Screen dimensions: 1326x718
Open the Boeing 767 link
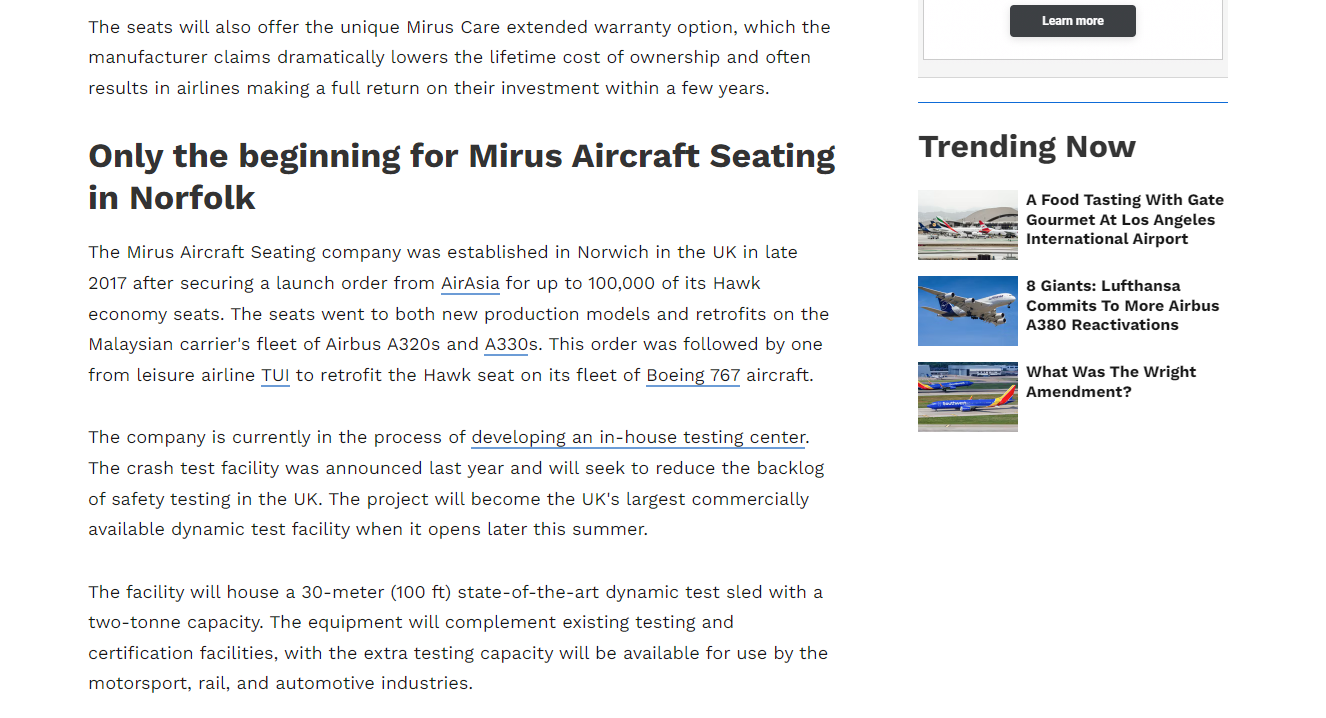pyautogui.click(x=693, y=376)
